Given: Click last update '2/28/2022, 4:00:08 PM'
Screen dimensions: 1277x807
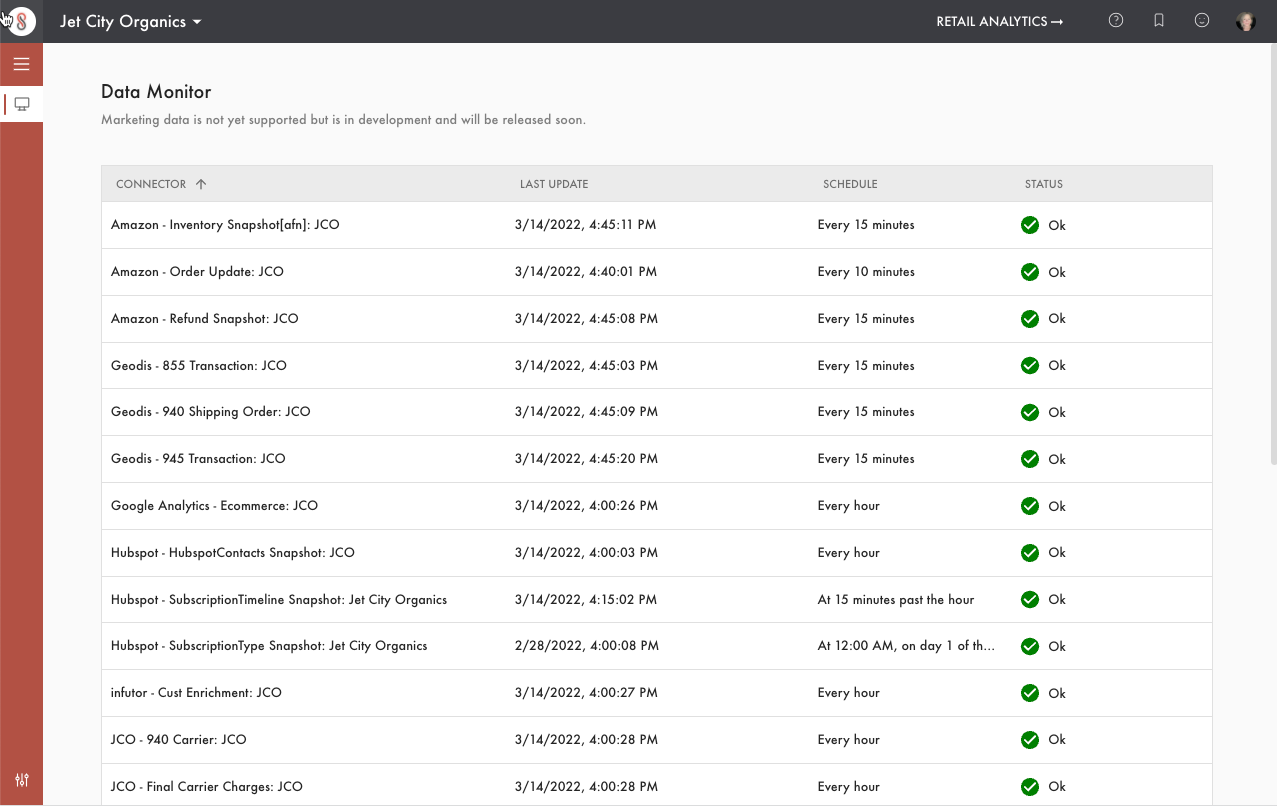Looking at the screenshot, I should 587,646.
